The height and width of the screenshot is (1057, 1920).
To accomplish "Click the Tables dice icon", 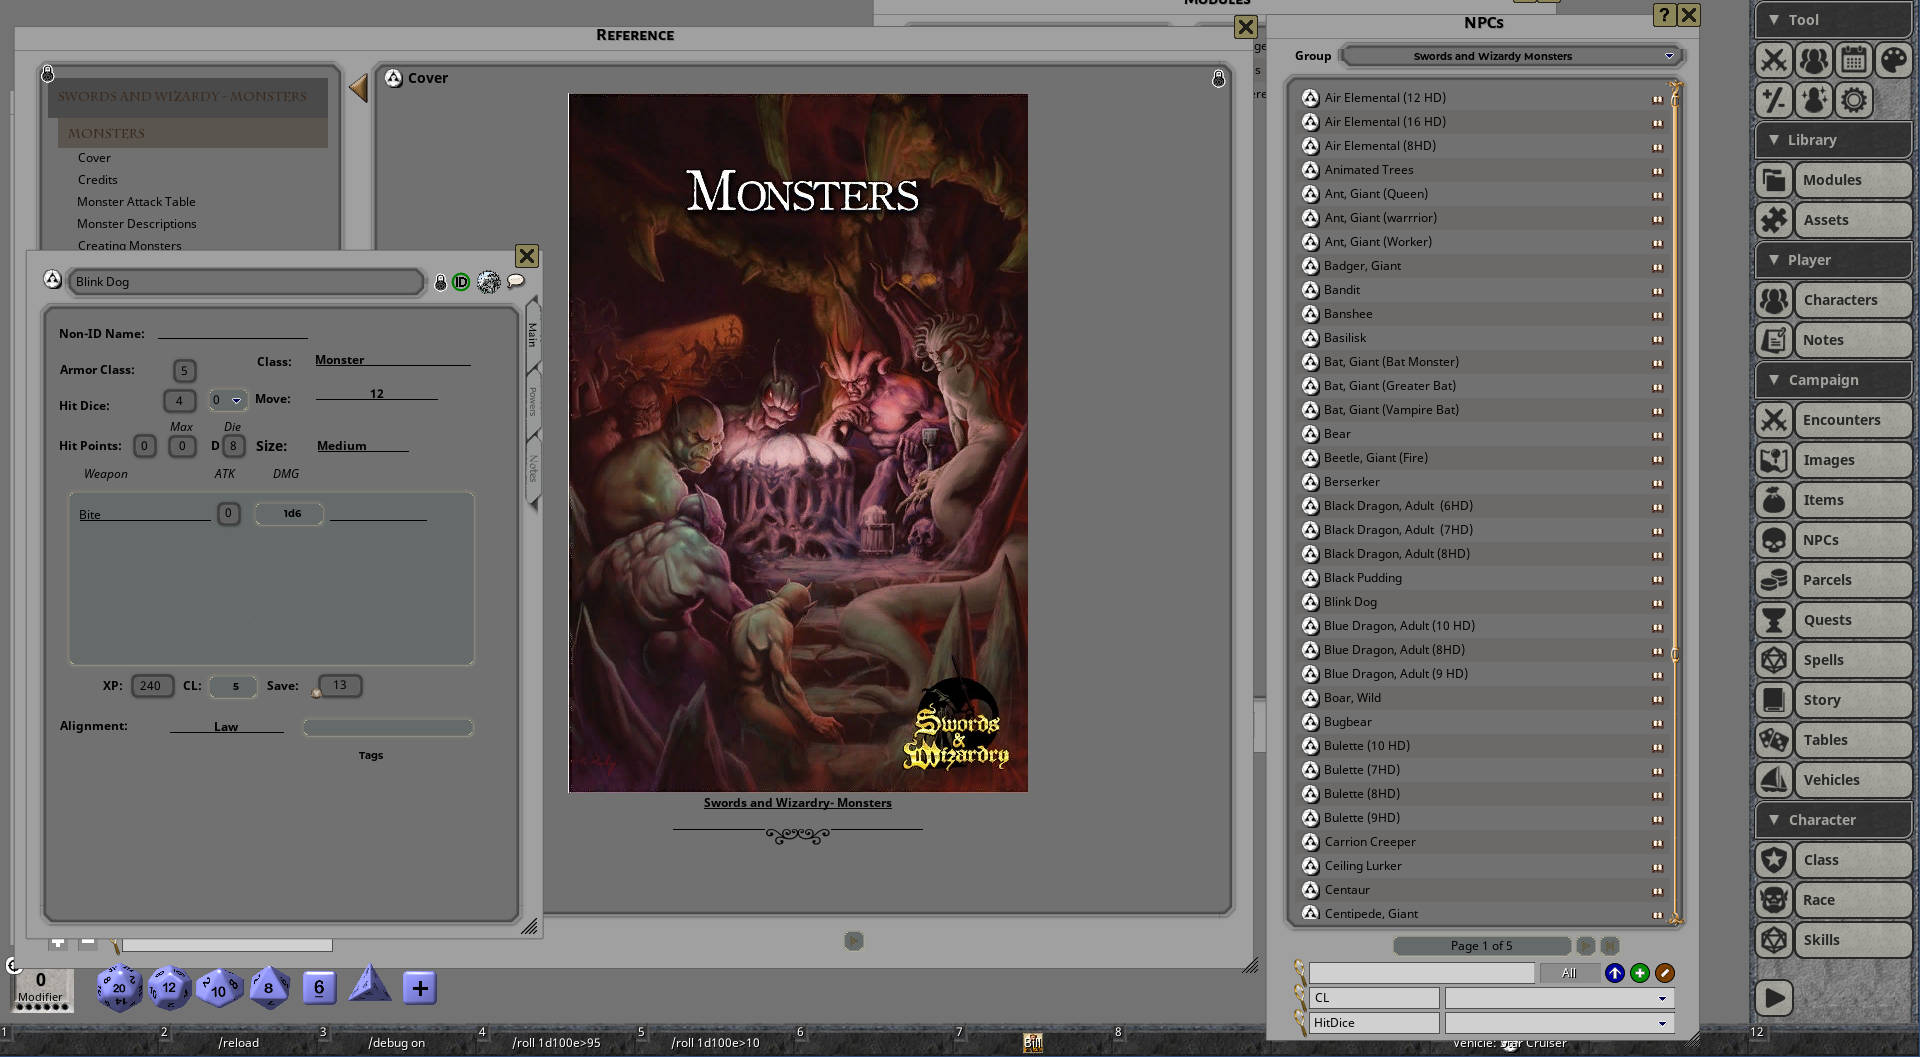I will [x=1774, y=740].
